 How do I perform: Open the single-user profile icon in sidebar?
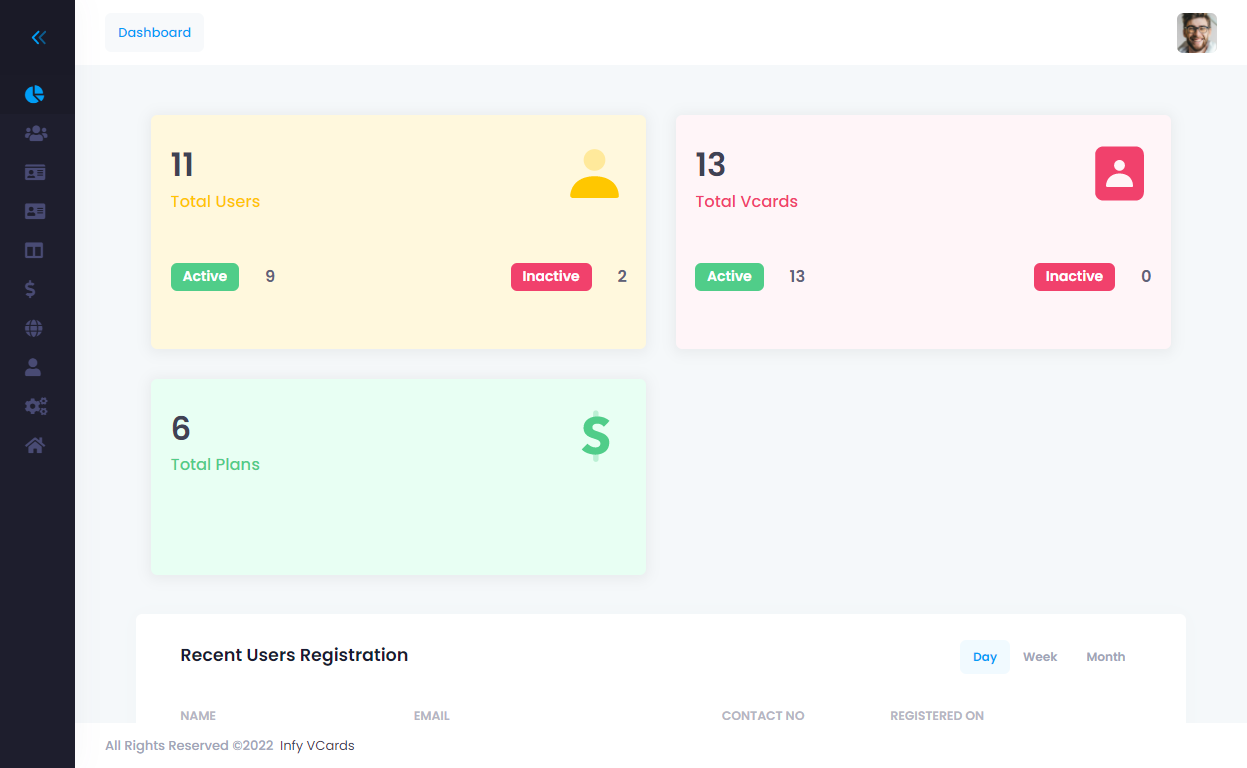[34, 367]
